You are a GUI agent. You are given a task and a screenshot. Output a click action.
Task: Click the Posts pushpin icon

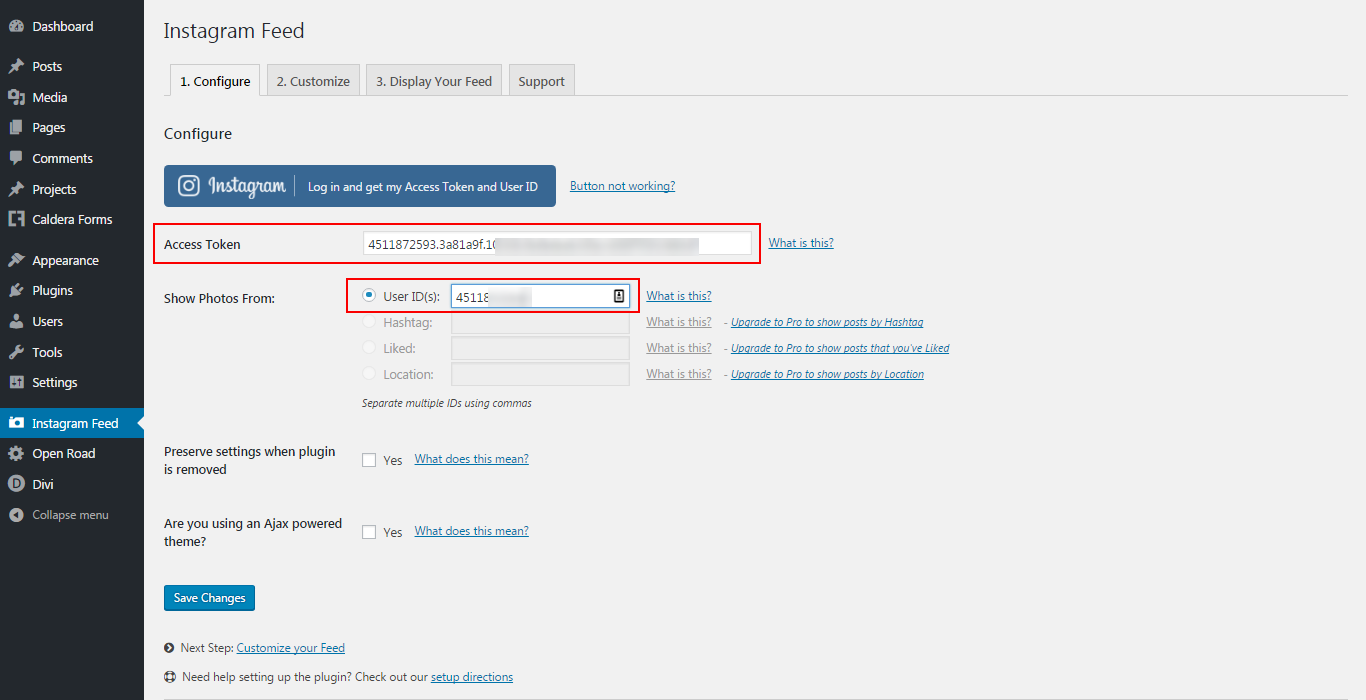click(x=16, y=67)
